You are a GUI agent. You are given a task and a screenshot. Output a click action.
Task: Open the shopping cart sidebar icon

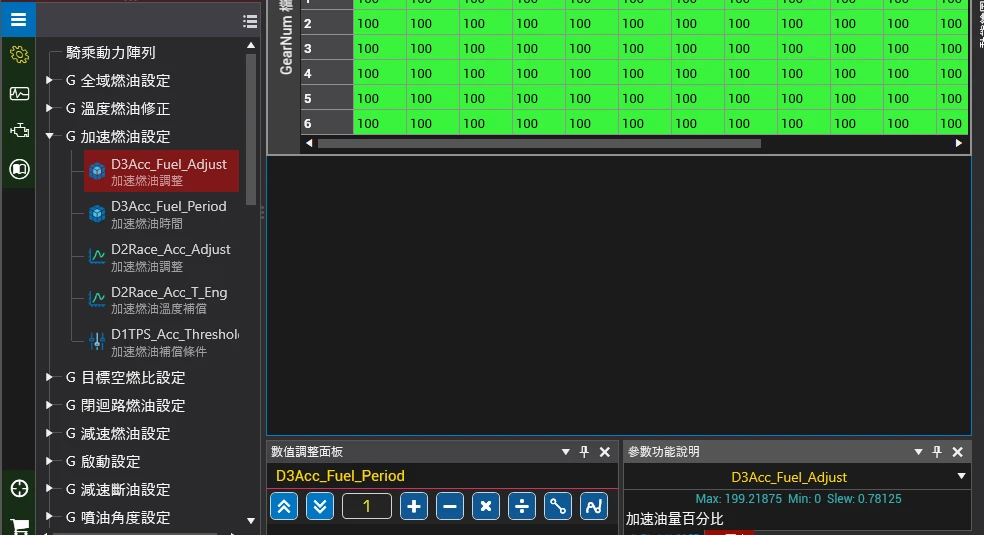tap(19, 527)
